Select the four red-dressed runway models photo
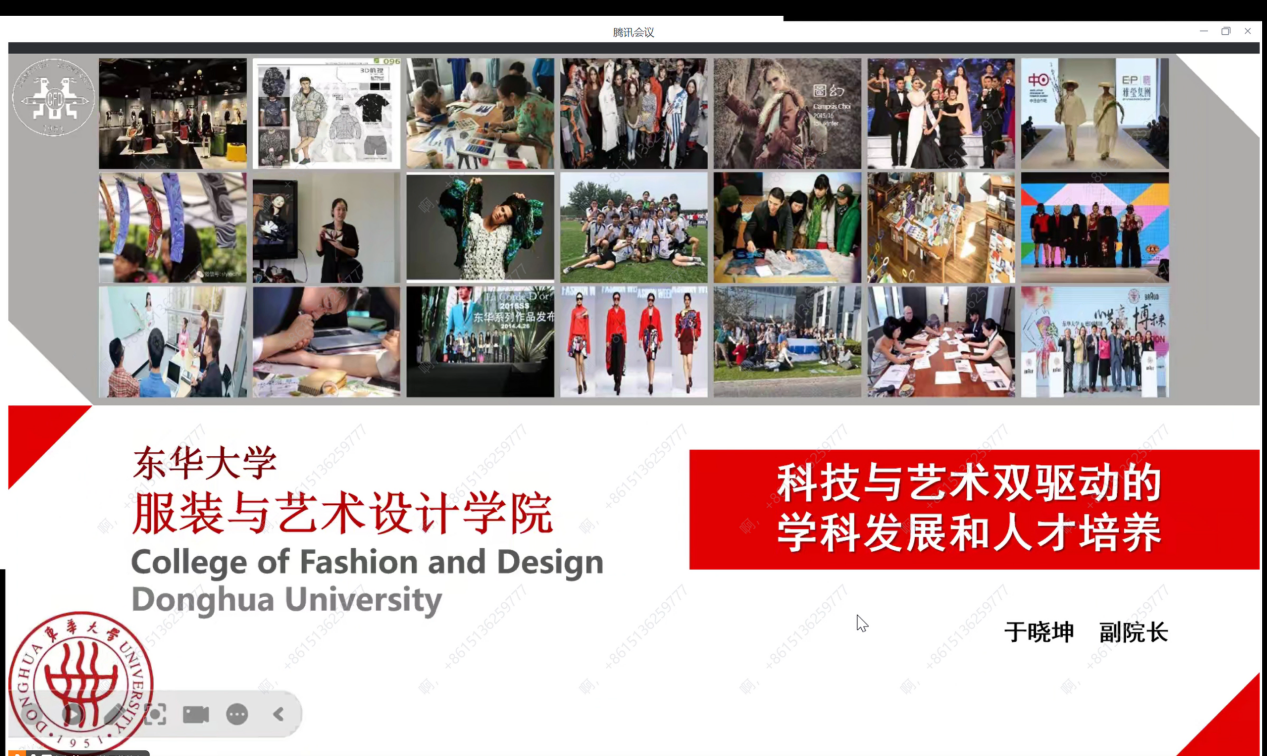 634,342
